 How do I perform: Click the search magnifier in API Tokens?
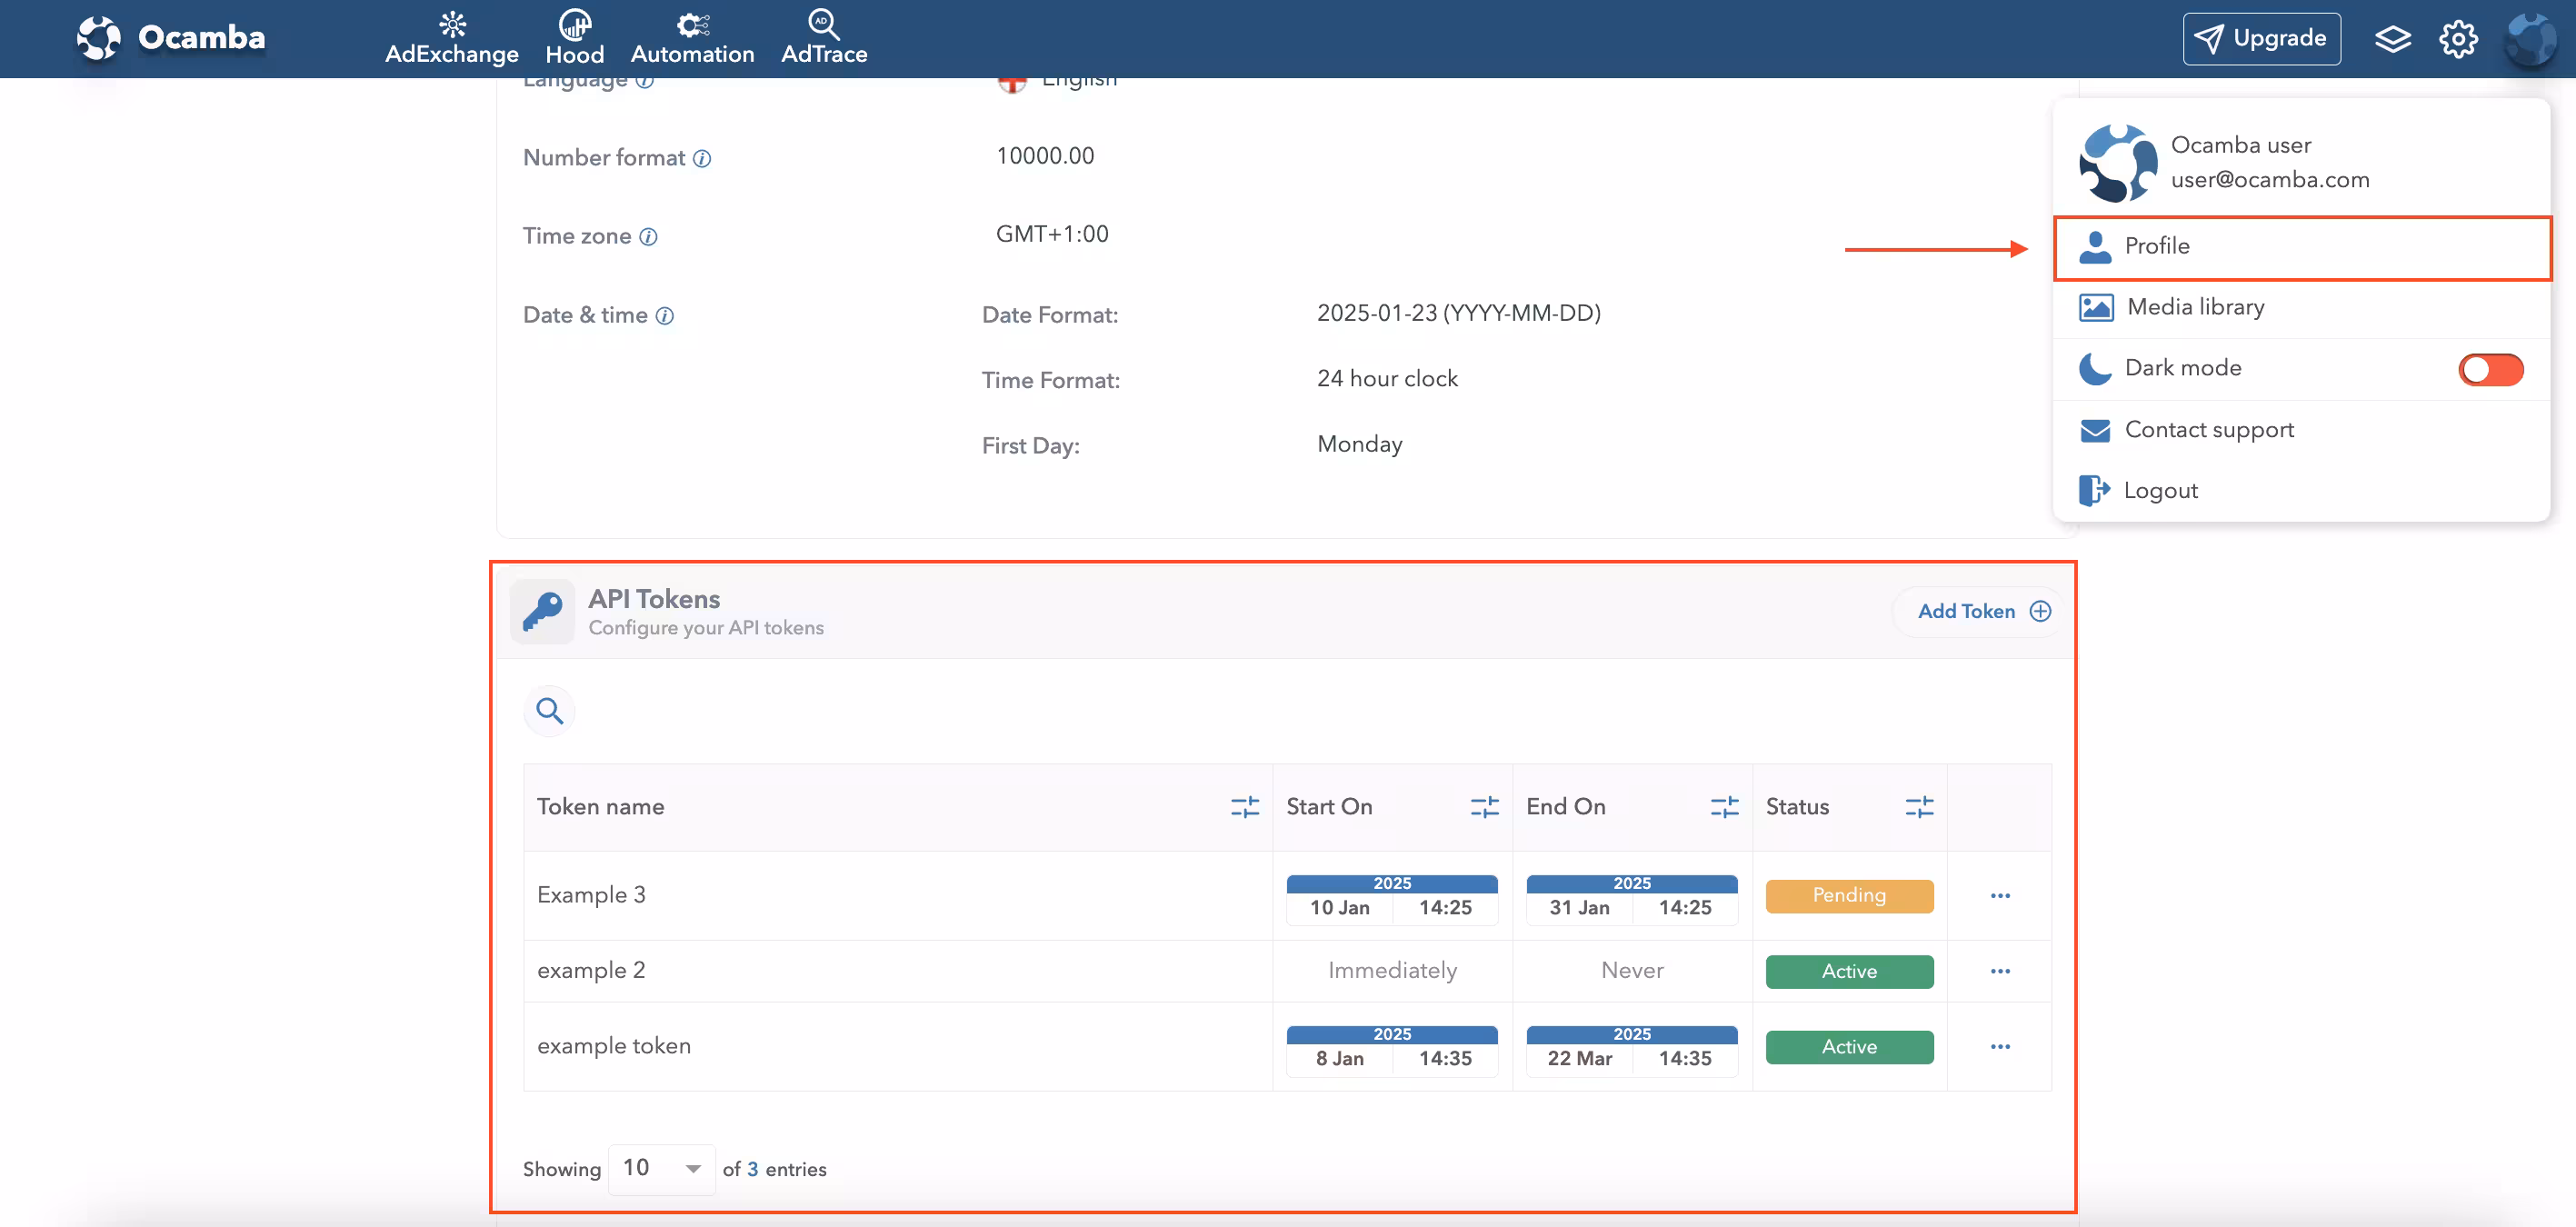tap(549, 711)
